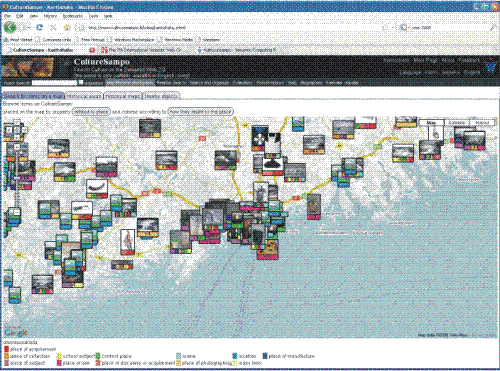Reload the page with the refresh icon
This screenshot has width=500, height=371.
(x=40, y=27)
